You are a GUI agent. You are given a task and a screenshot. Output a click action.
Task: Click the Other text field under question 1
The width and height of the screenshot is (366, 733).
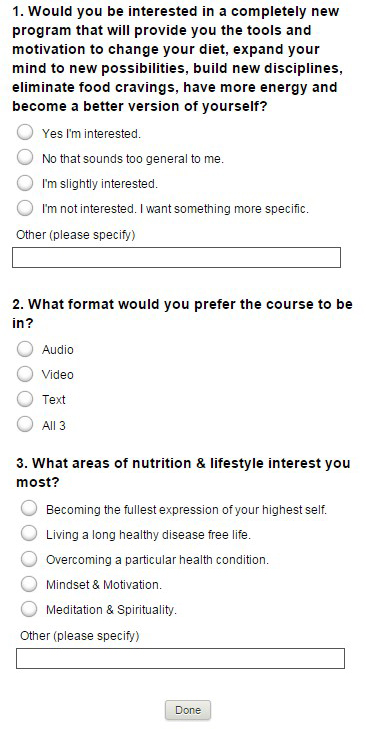pos(176,258)
